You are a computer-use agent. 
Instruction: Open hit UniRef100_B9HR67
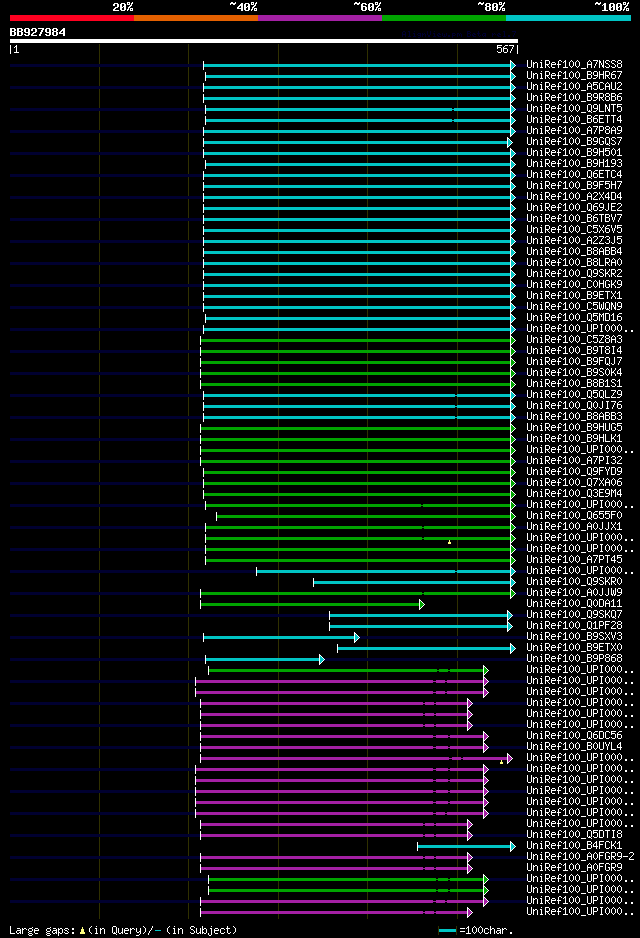pos(574,75)
